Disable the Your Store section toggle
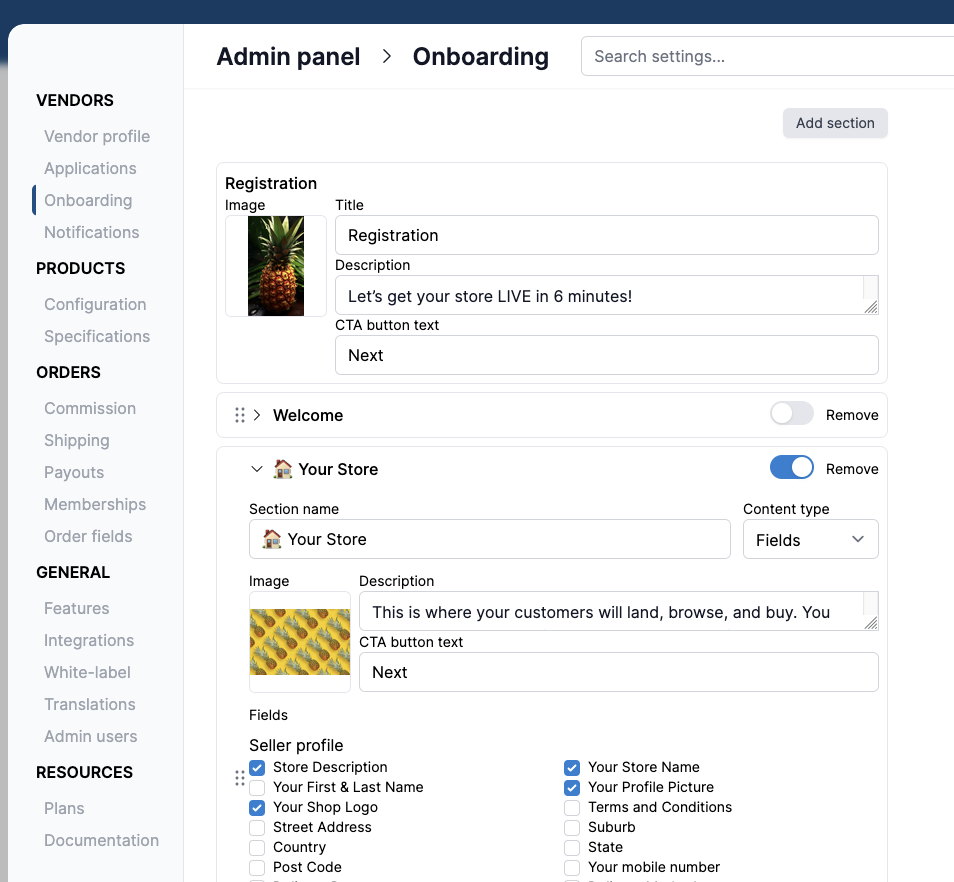 click(x=792, y=468)
